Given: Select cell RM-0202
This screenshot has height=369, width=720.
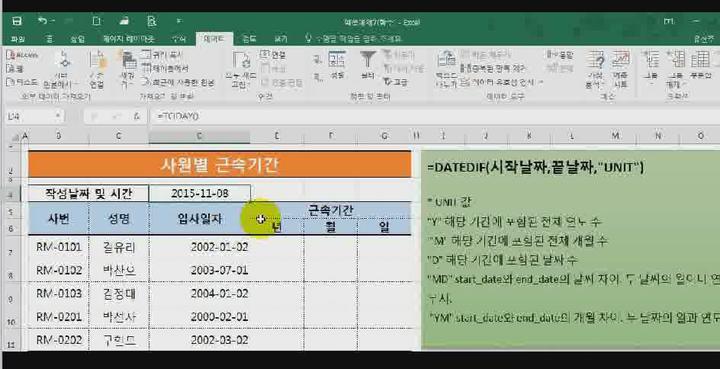Looking at the screenshot, I should pyautogui.click(x=58, y=340).
